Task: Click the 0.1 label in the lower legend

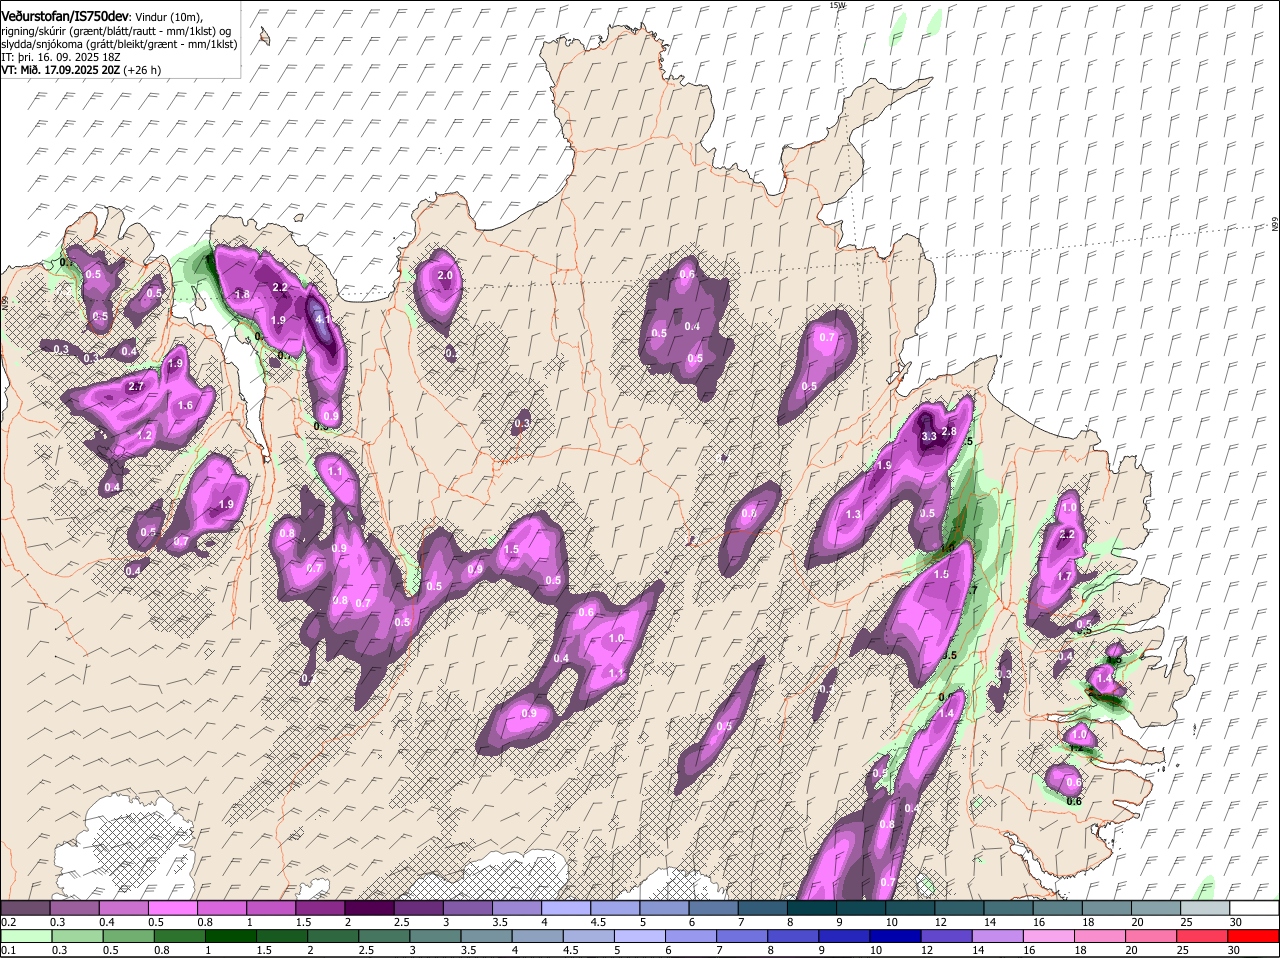Action: pos(8,950)
